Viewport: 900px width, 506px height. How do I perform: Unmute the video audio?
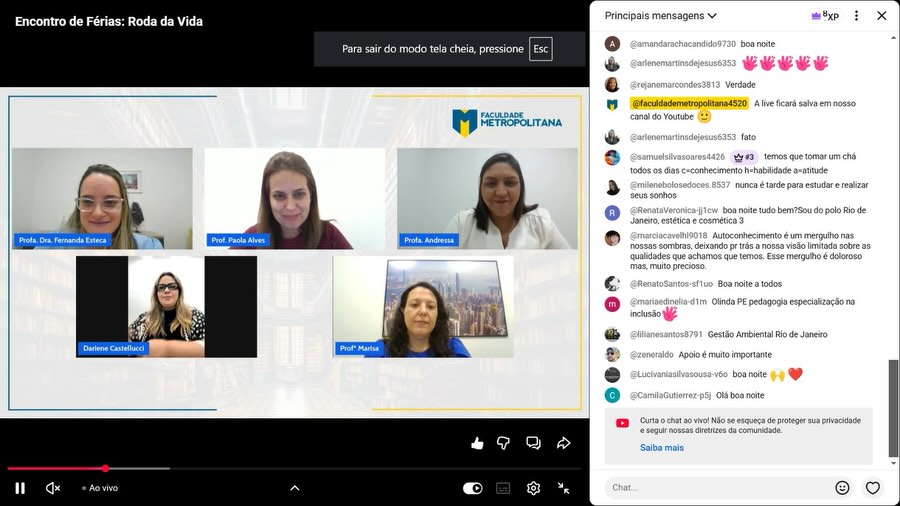53,488
